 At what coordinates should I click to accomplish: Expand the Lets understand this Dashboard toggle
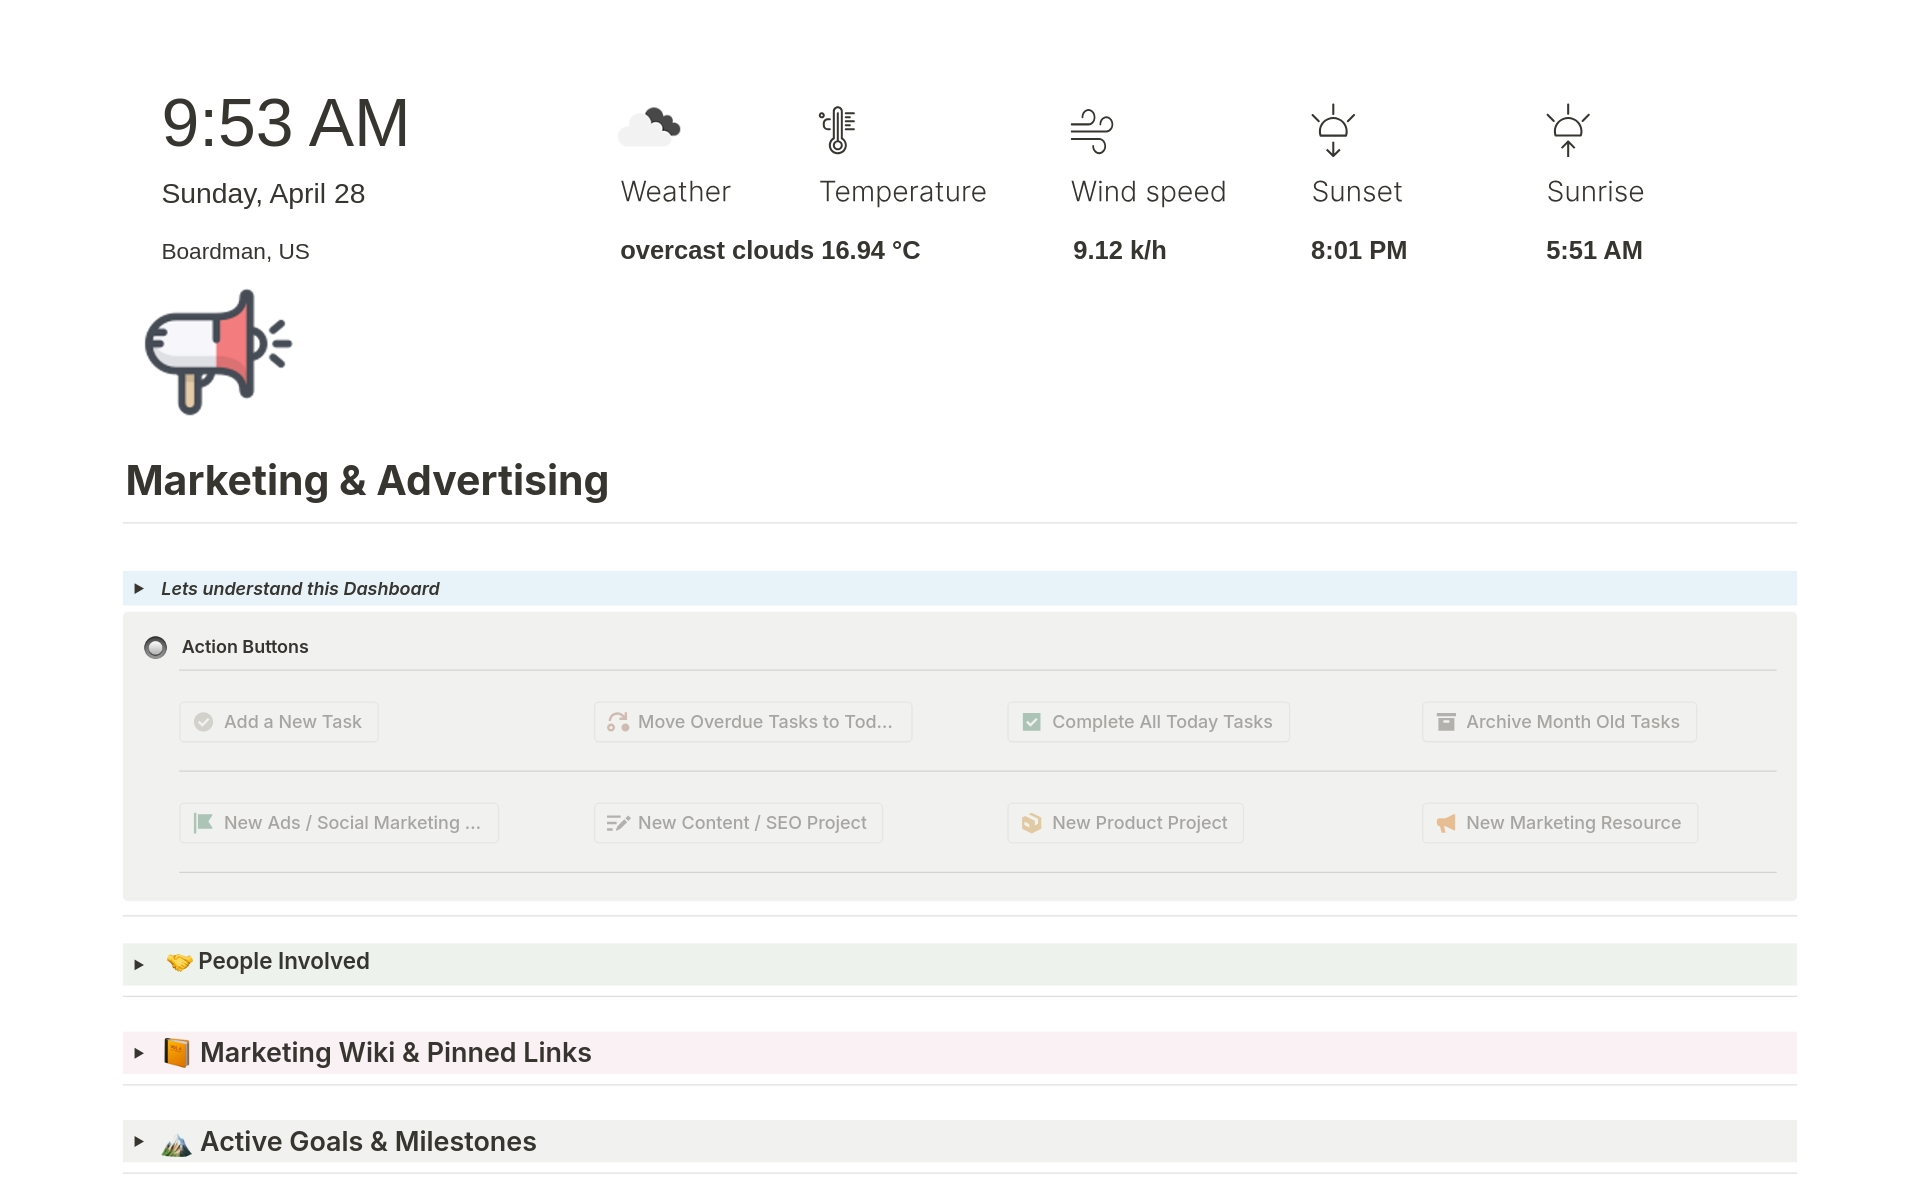(139, 589)
